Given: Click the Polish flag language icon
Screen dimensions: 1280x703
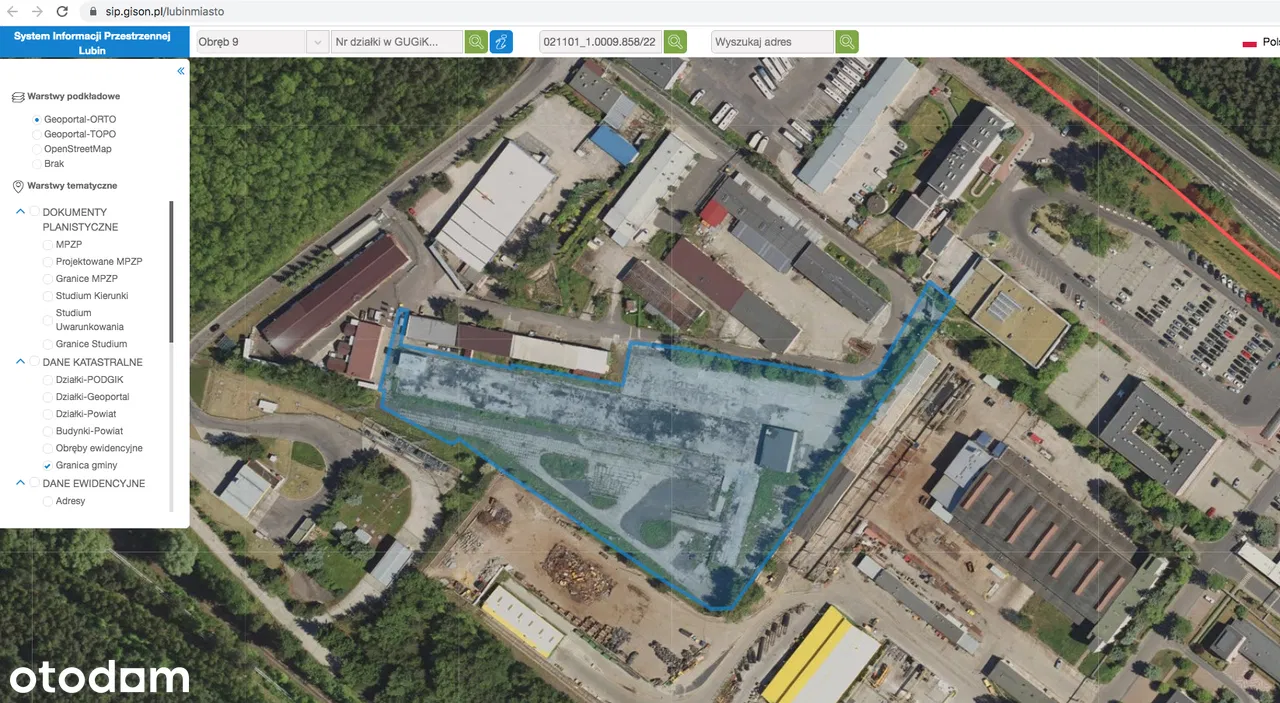Looking at the screenshot, I should coord(1249,43).
